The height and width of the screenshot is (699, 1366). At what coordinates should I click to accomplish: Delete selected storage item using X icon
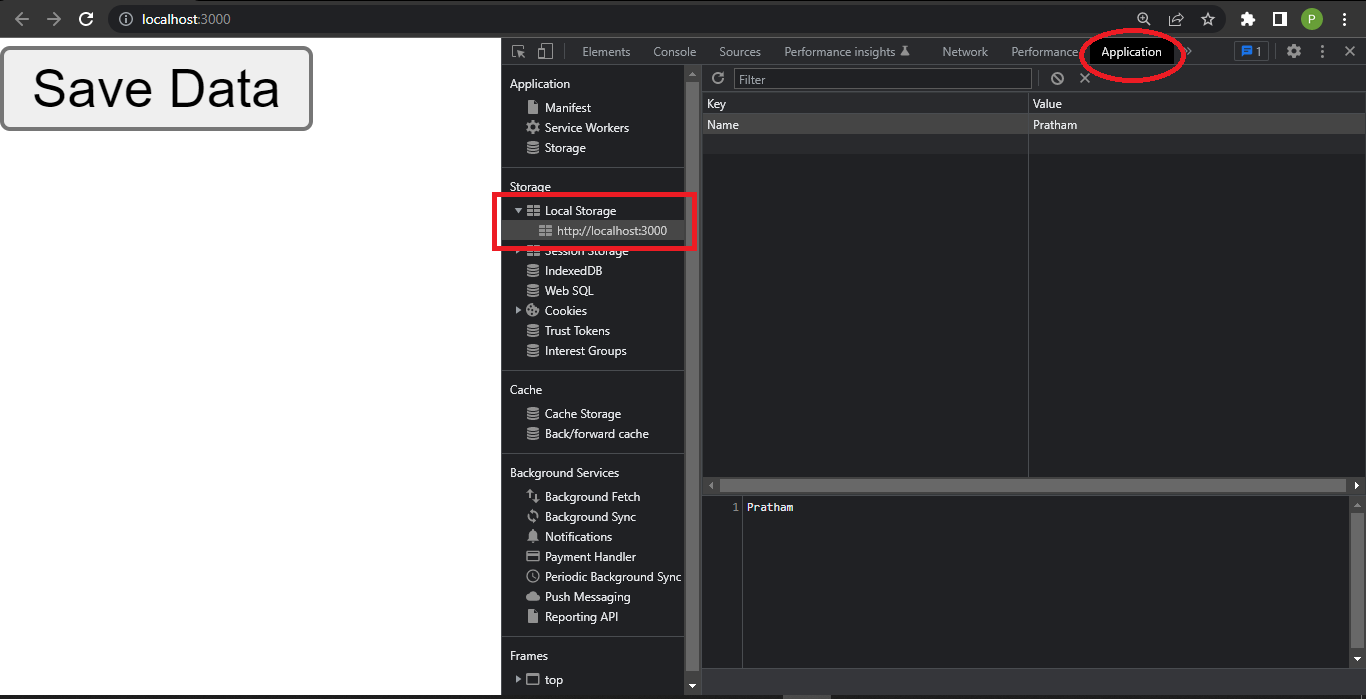[x=1085, y=78]
